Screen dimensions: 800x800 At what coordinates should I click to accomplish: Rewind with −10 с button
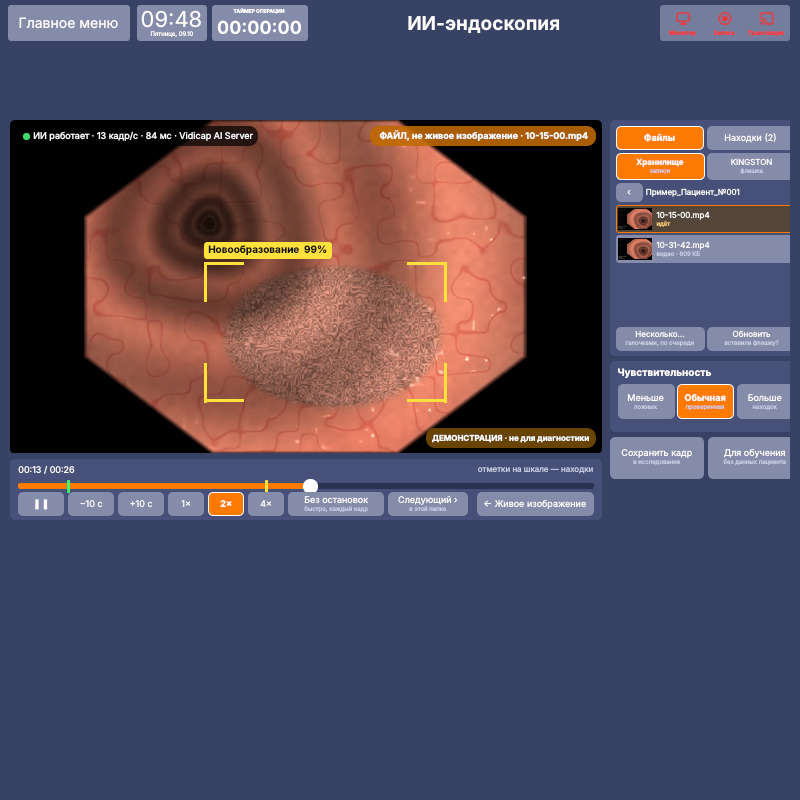[x=91, y=504]
